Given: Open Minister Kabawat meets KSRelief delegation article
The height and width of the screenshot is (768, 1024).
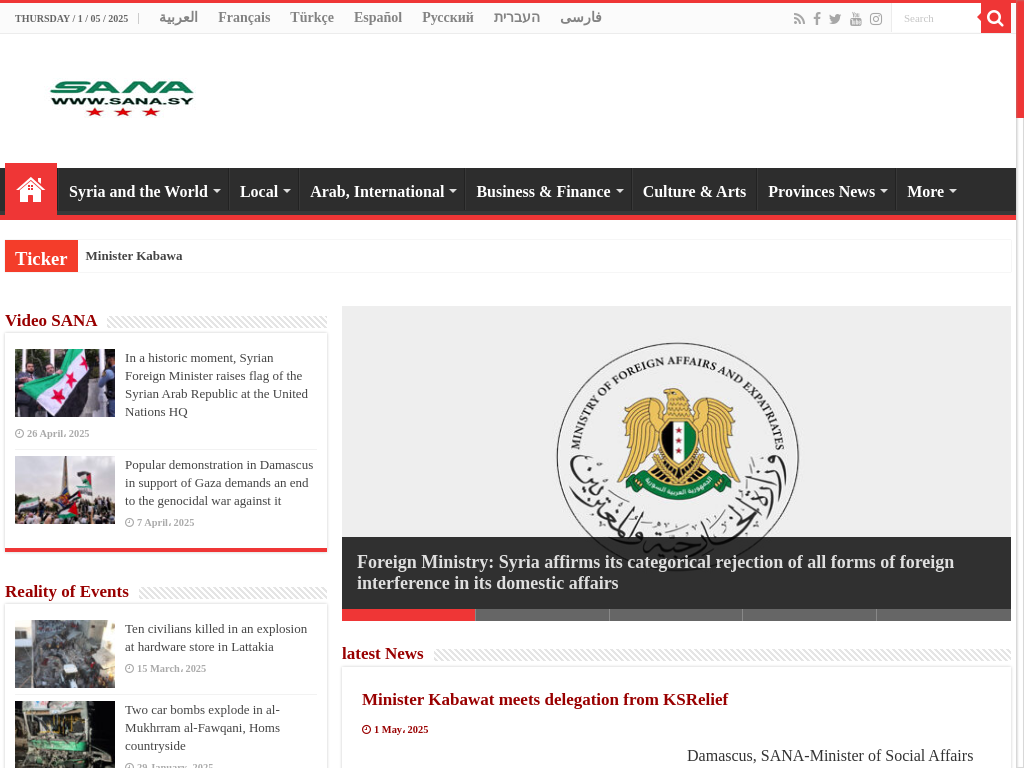Looking at the screenshot, I should [x=545, y=700].
